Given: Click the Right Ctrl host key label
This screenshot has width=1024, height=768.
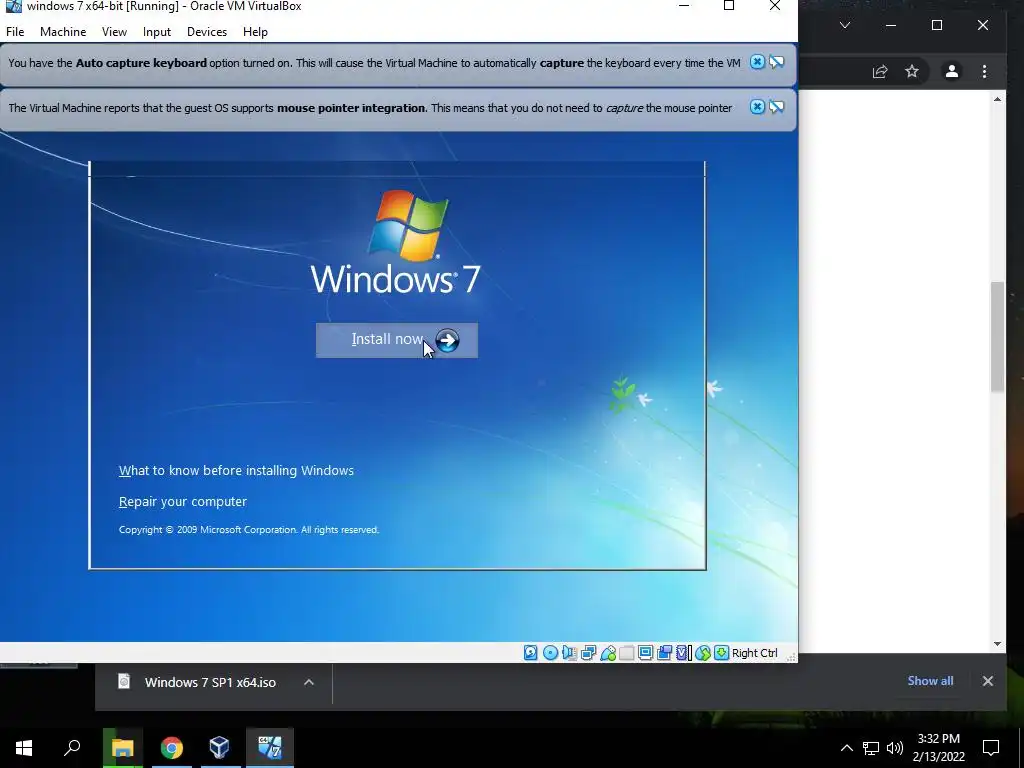Looking at the screenshot, I should tap(755, 653).
